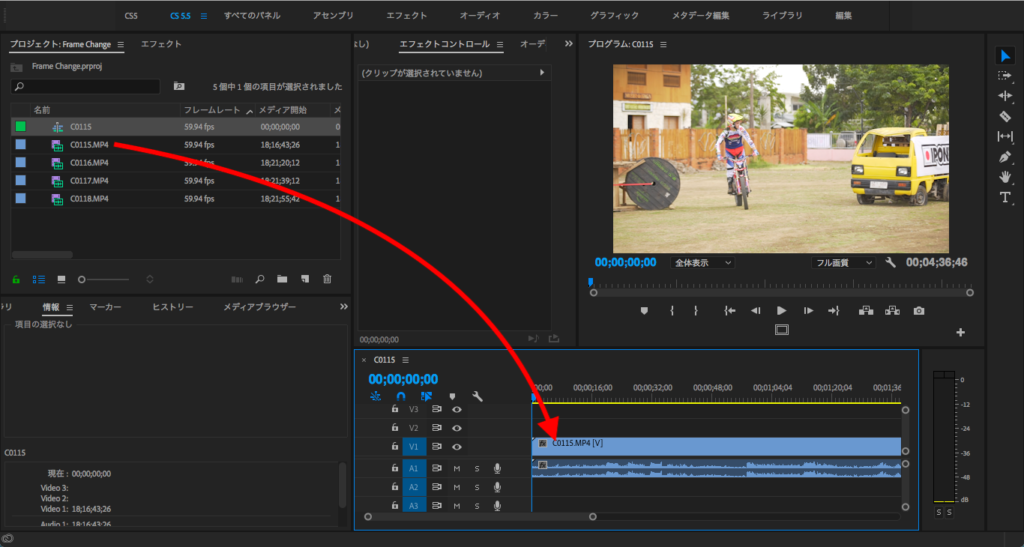1024x547 pixels.
Task: Toggle visibility eye for track V1
Action: click(x=456, y=447)
